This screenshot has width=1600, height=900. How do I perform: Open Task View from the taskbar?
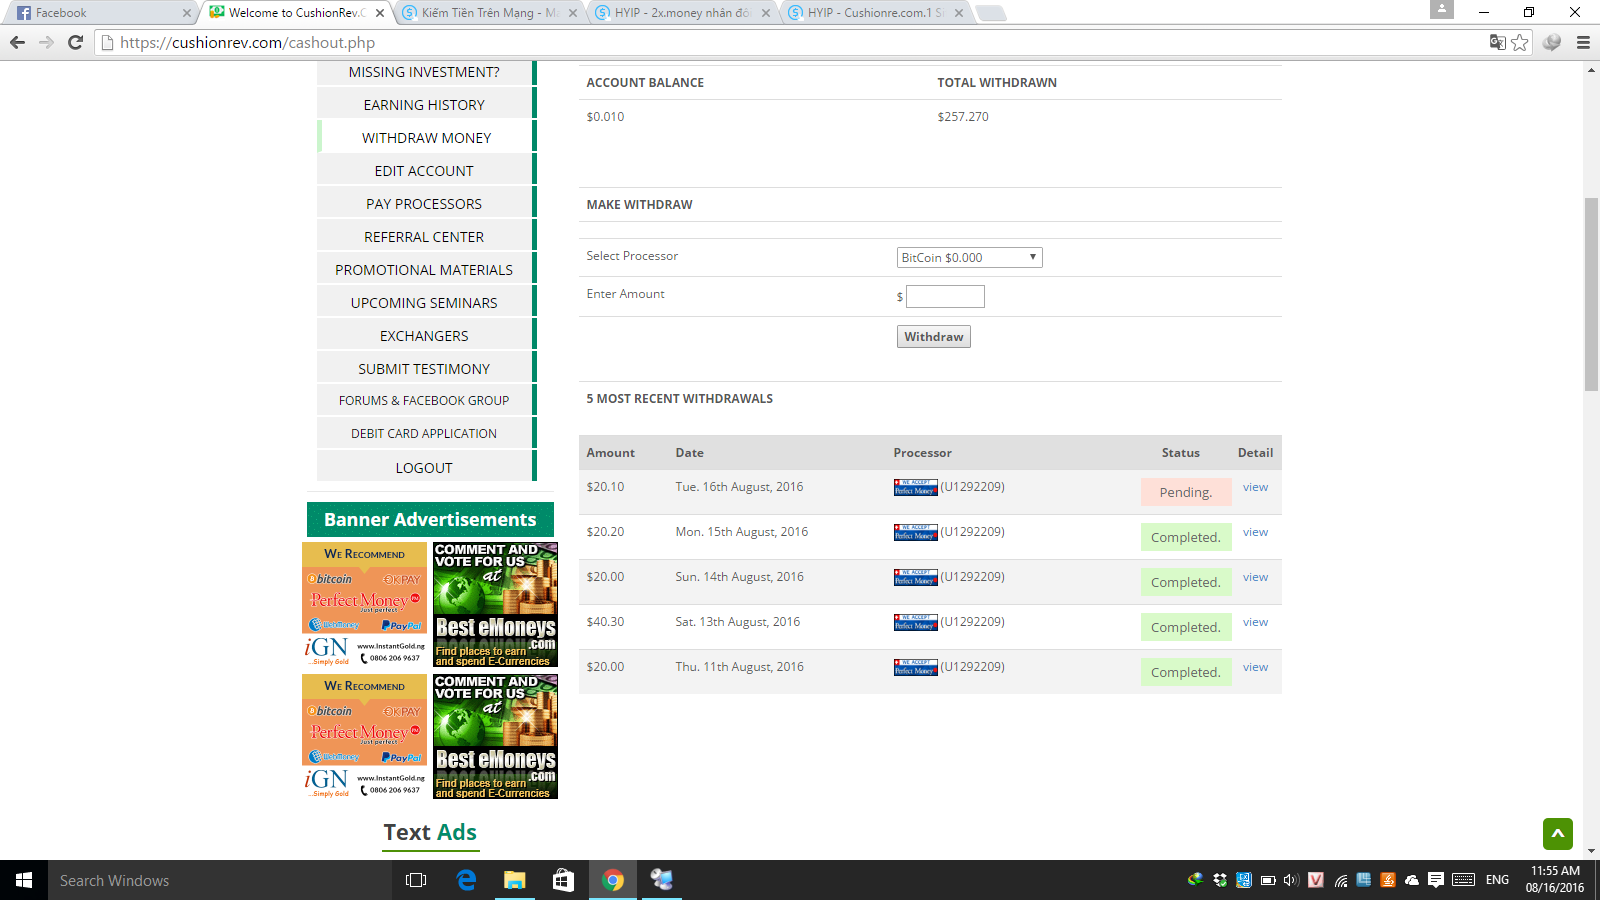(416, 880)
